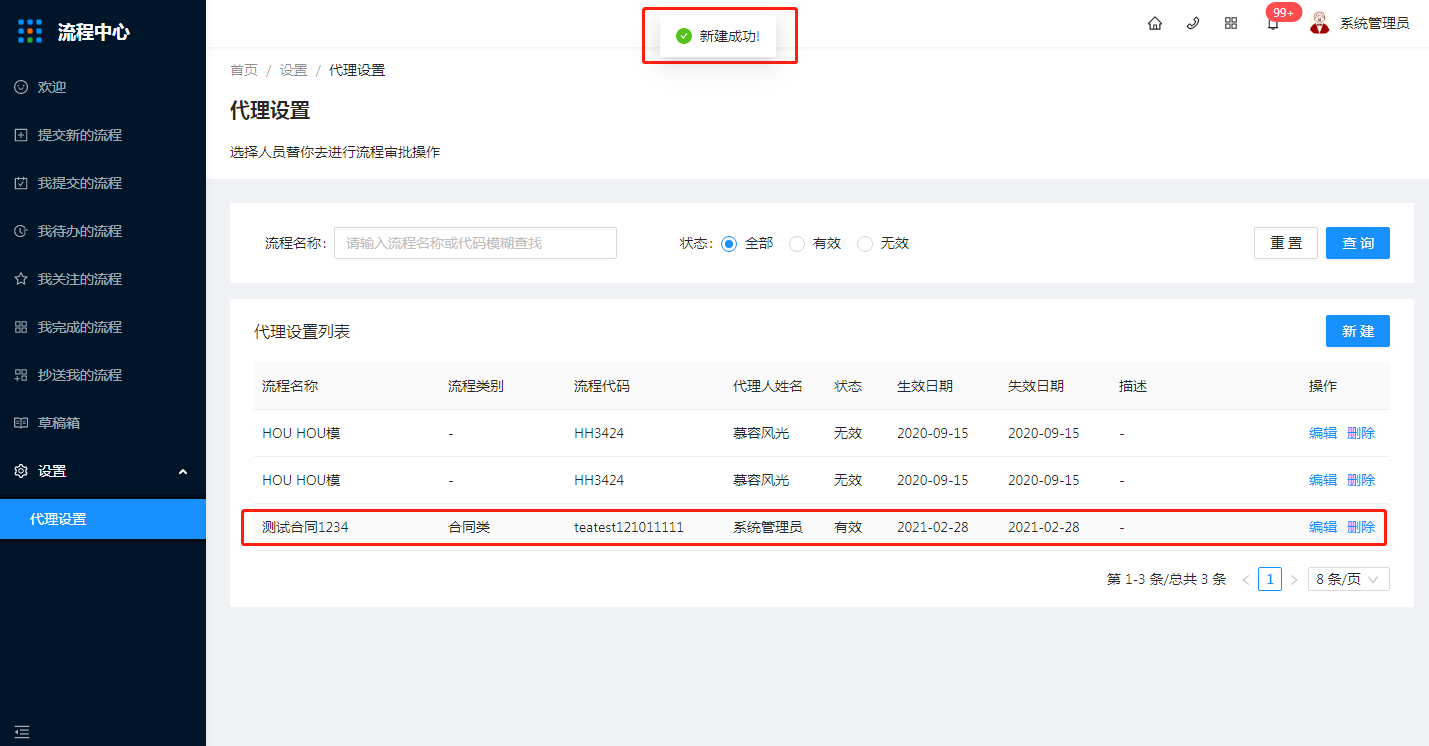This screenshot has width=1429, height=746.
Task: Select the 无效 status radio
Action: click(865, 243)
